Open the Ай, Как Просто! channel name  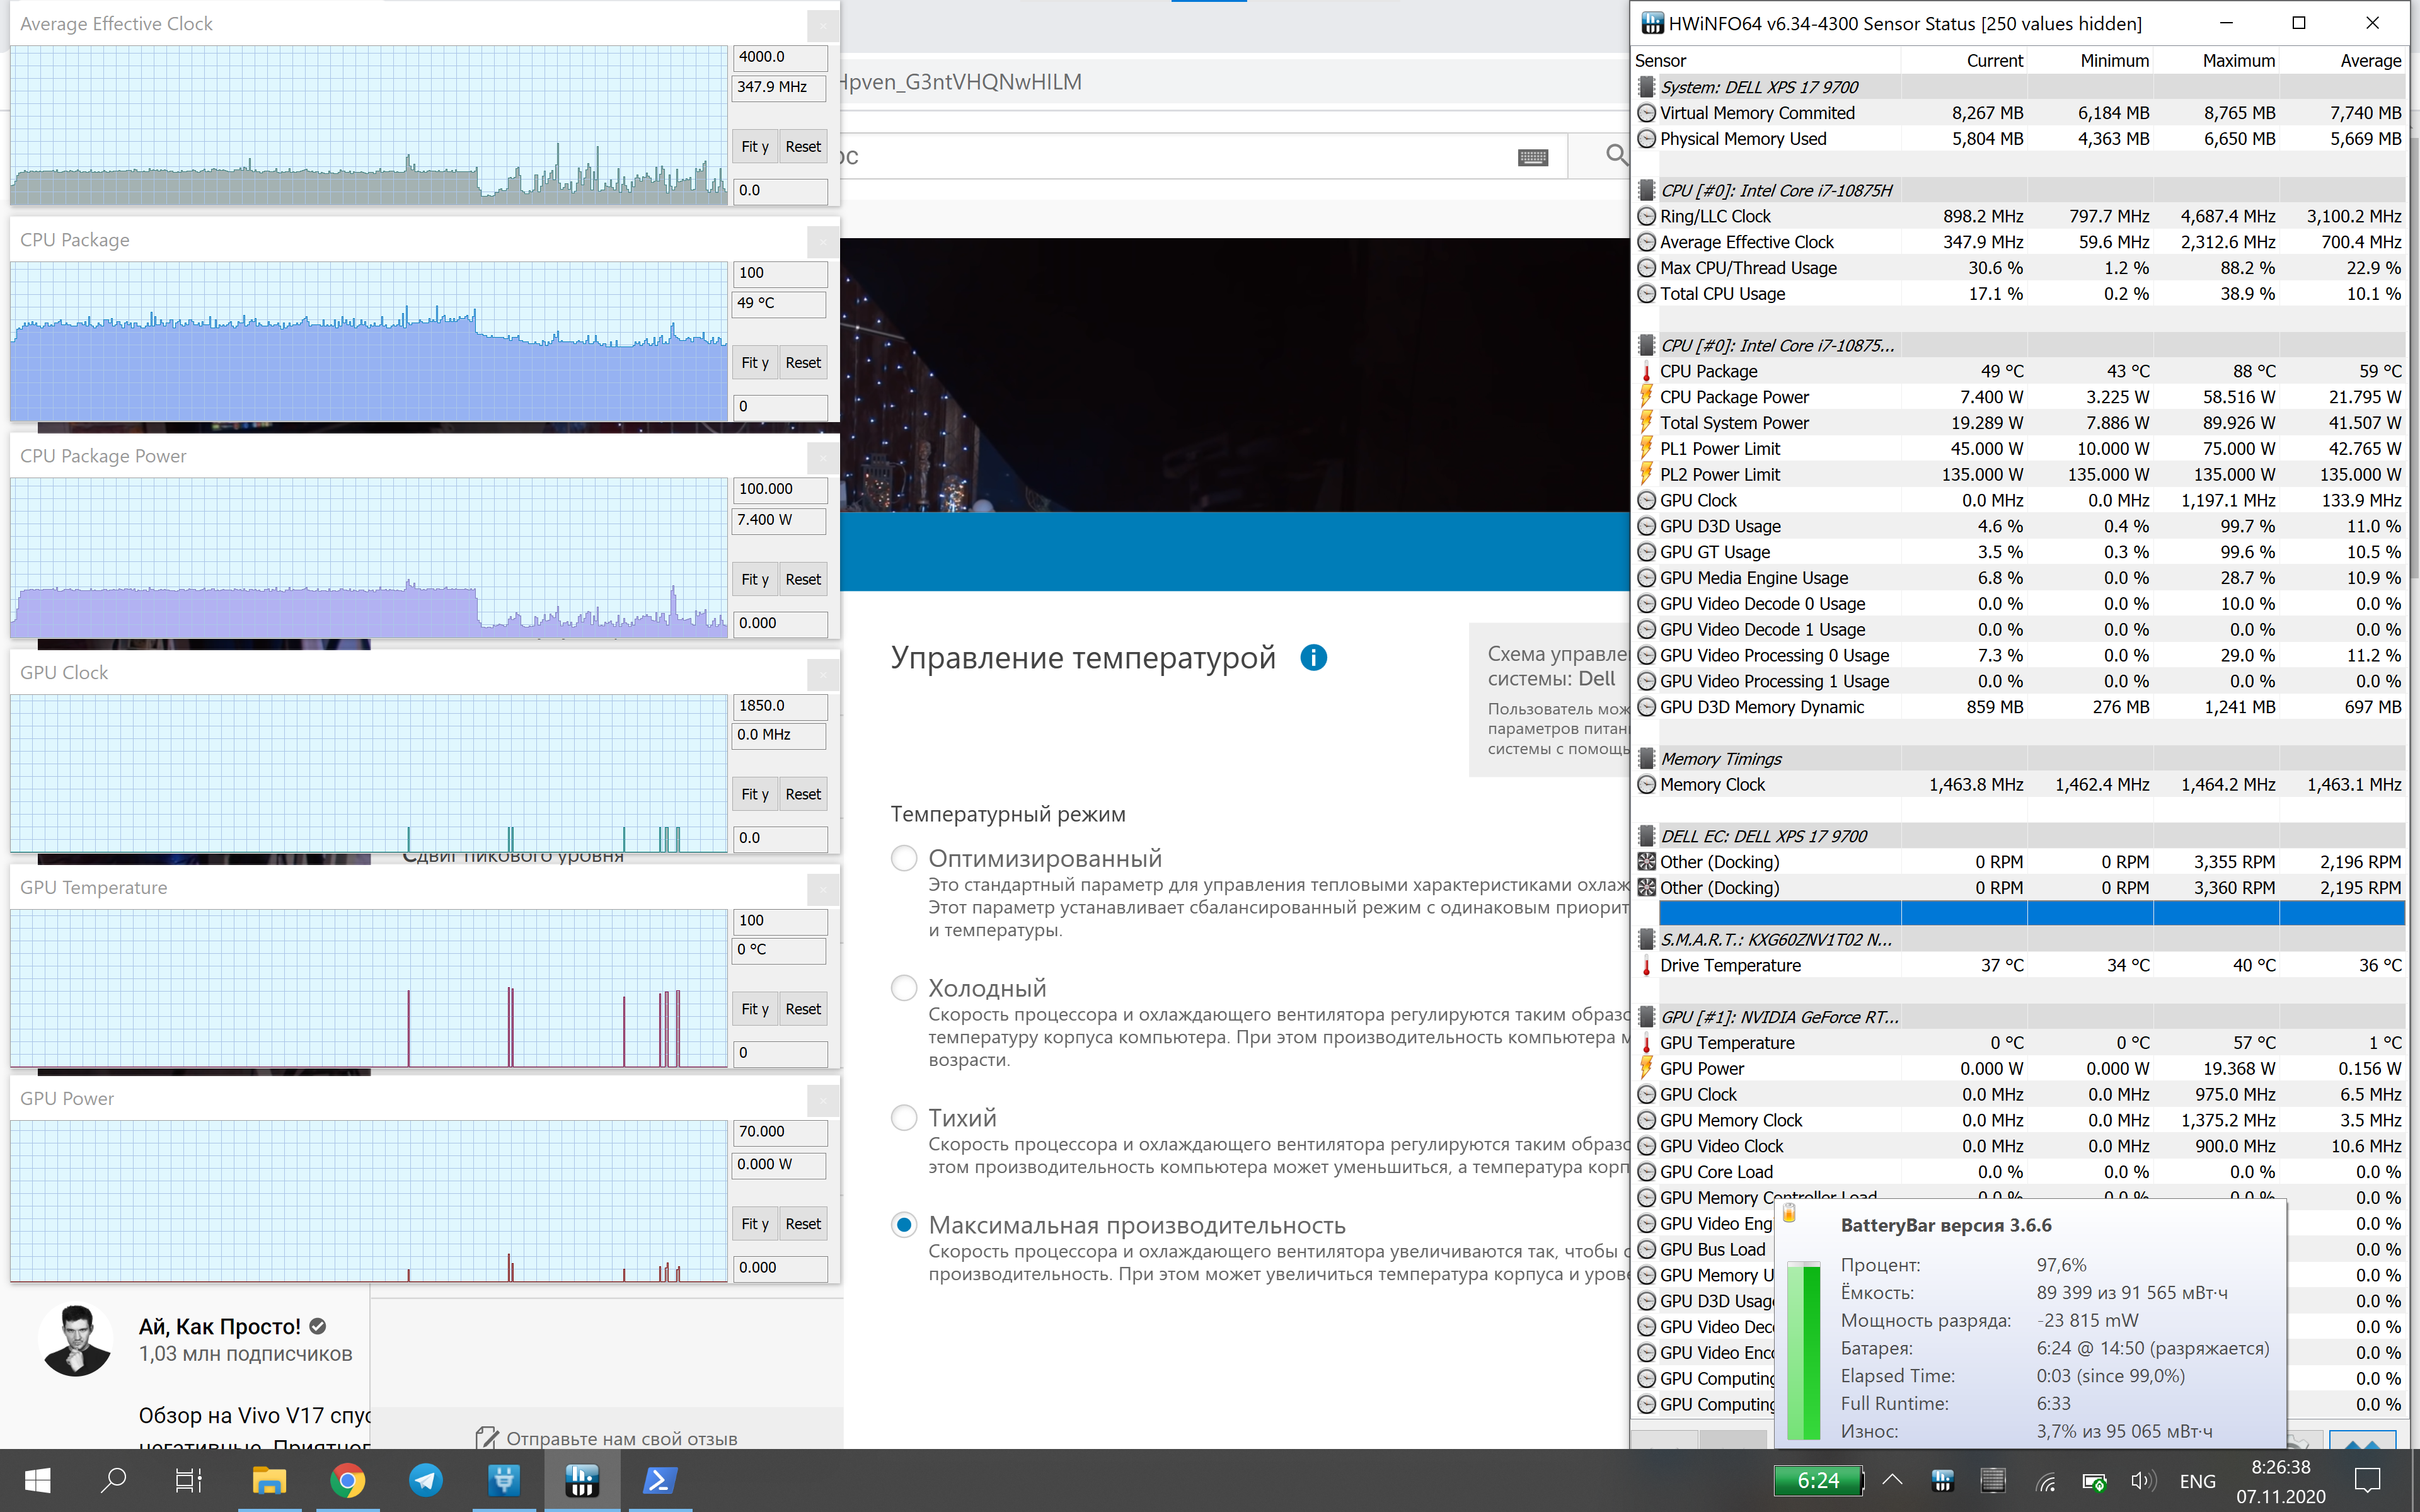[x=219, y=1326]
